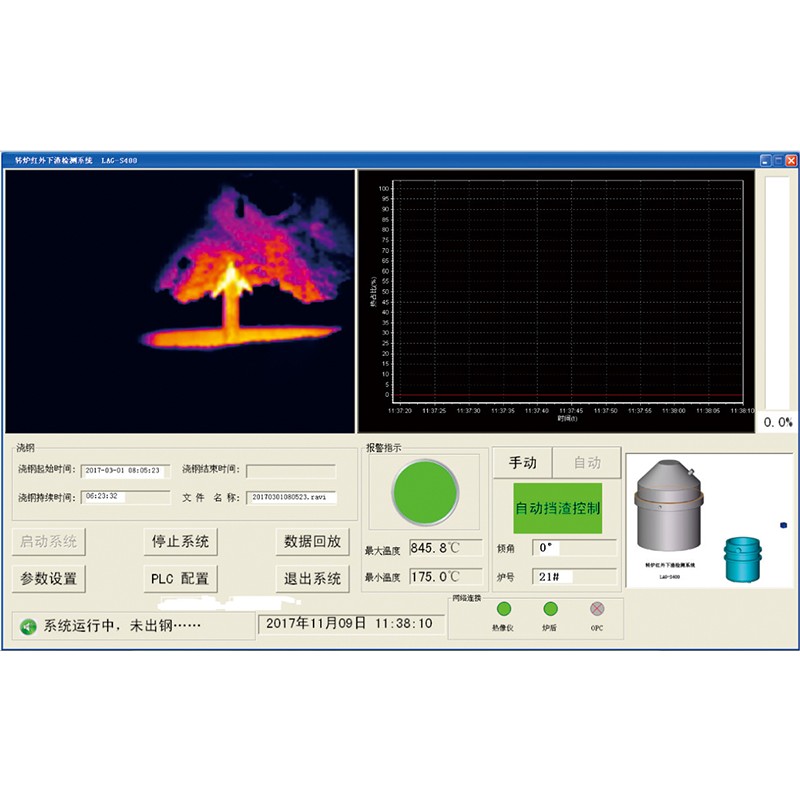Click the cyan ladle model
800x800 pixels.
(743, 560)
